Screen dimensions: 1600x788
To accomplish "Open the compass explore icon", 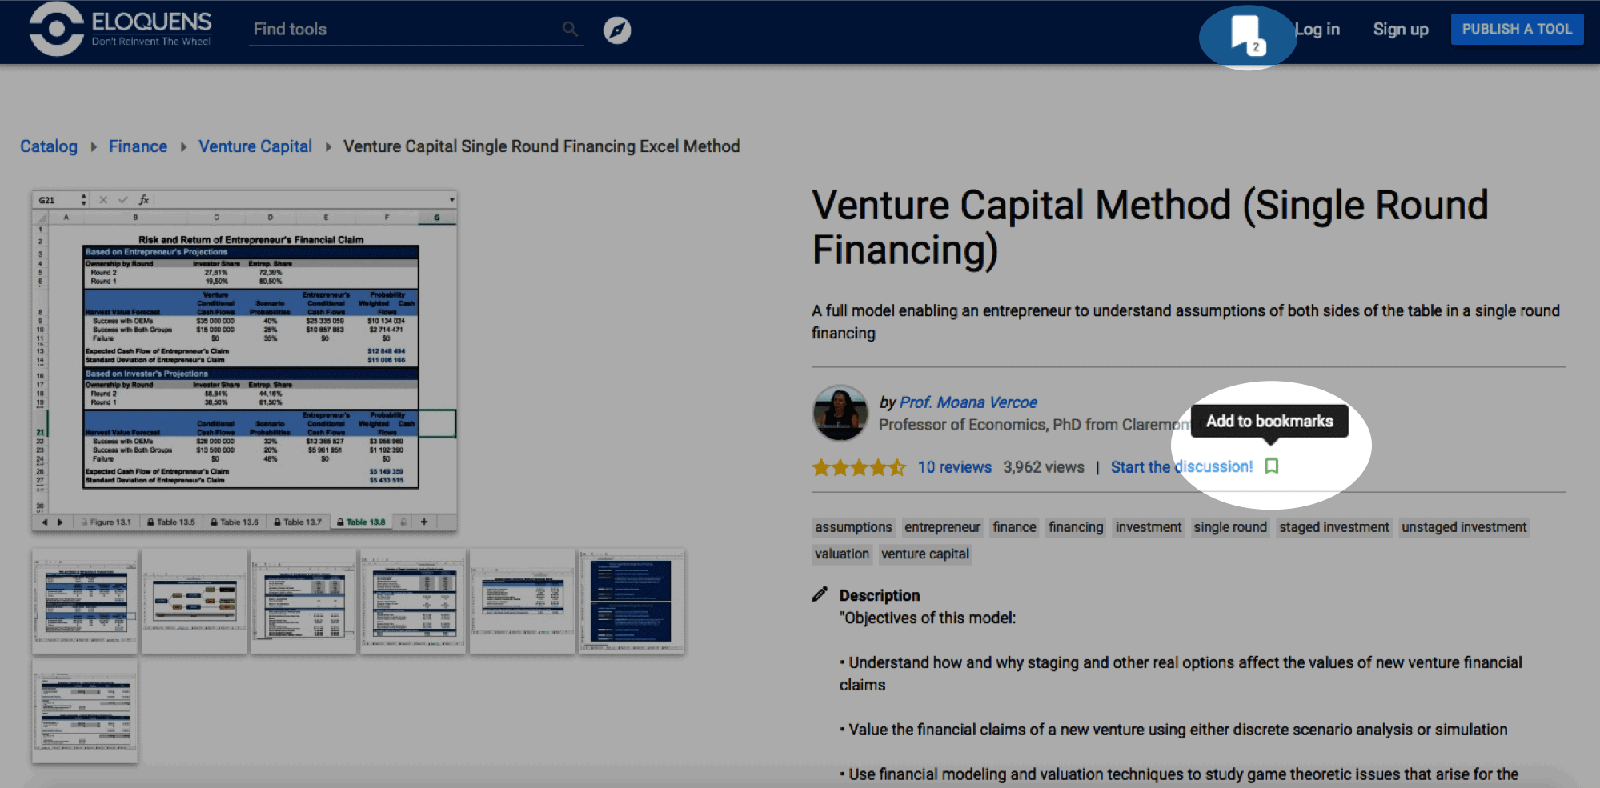I will [617, 30].
